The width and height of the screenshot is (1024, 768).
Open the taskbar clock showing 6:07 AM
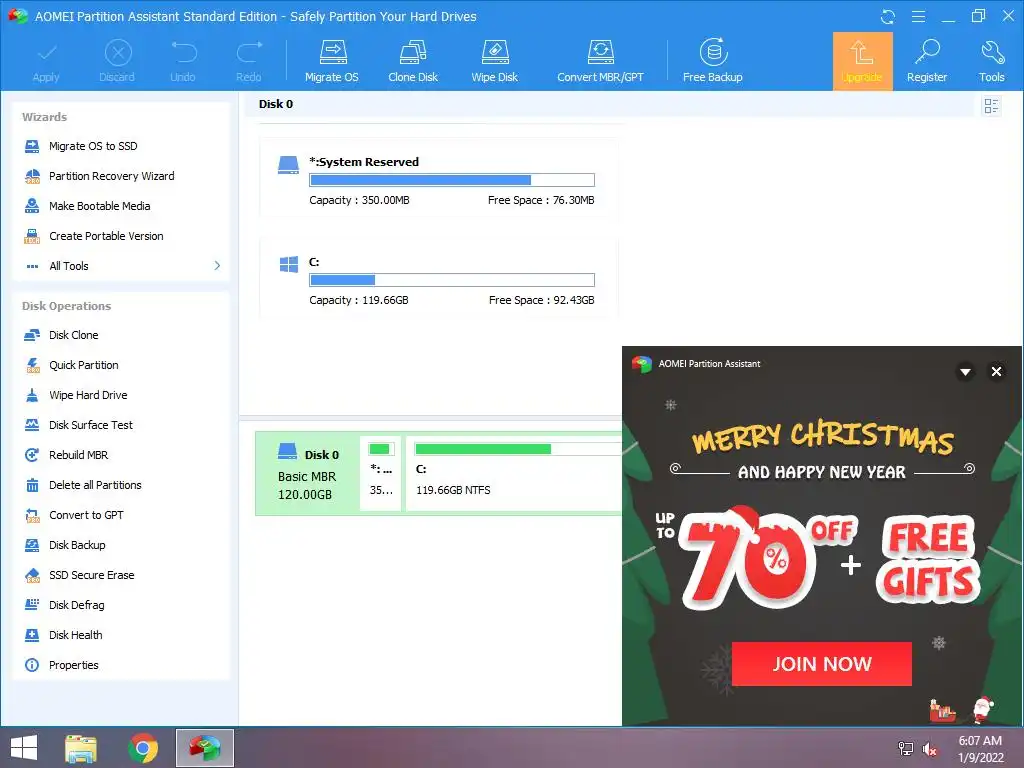coord(980,749)
